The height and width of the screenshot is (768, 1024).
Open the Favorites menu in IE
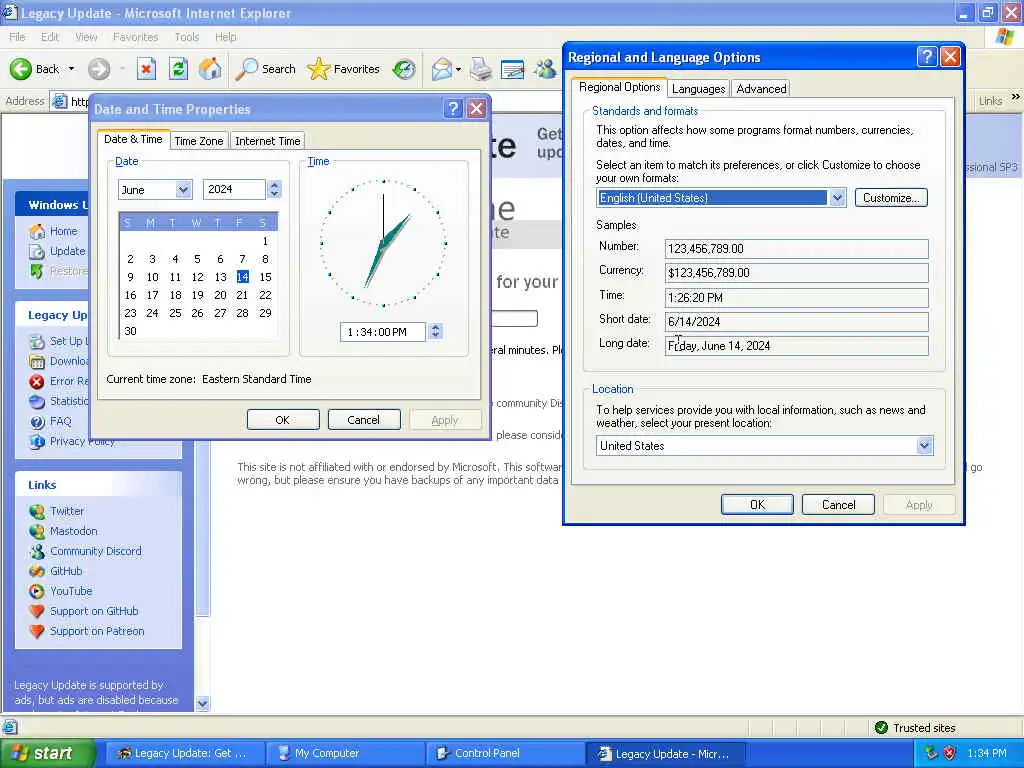point(135,37)
